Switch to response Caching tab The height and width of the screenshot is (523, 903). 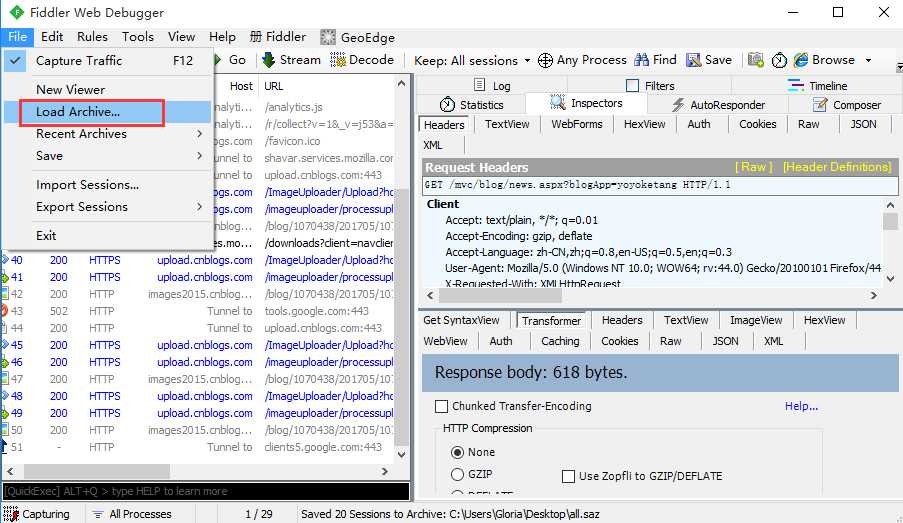[x=560, y=341]
